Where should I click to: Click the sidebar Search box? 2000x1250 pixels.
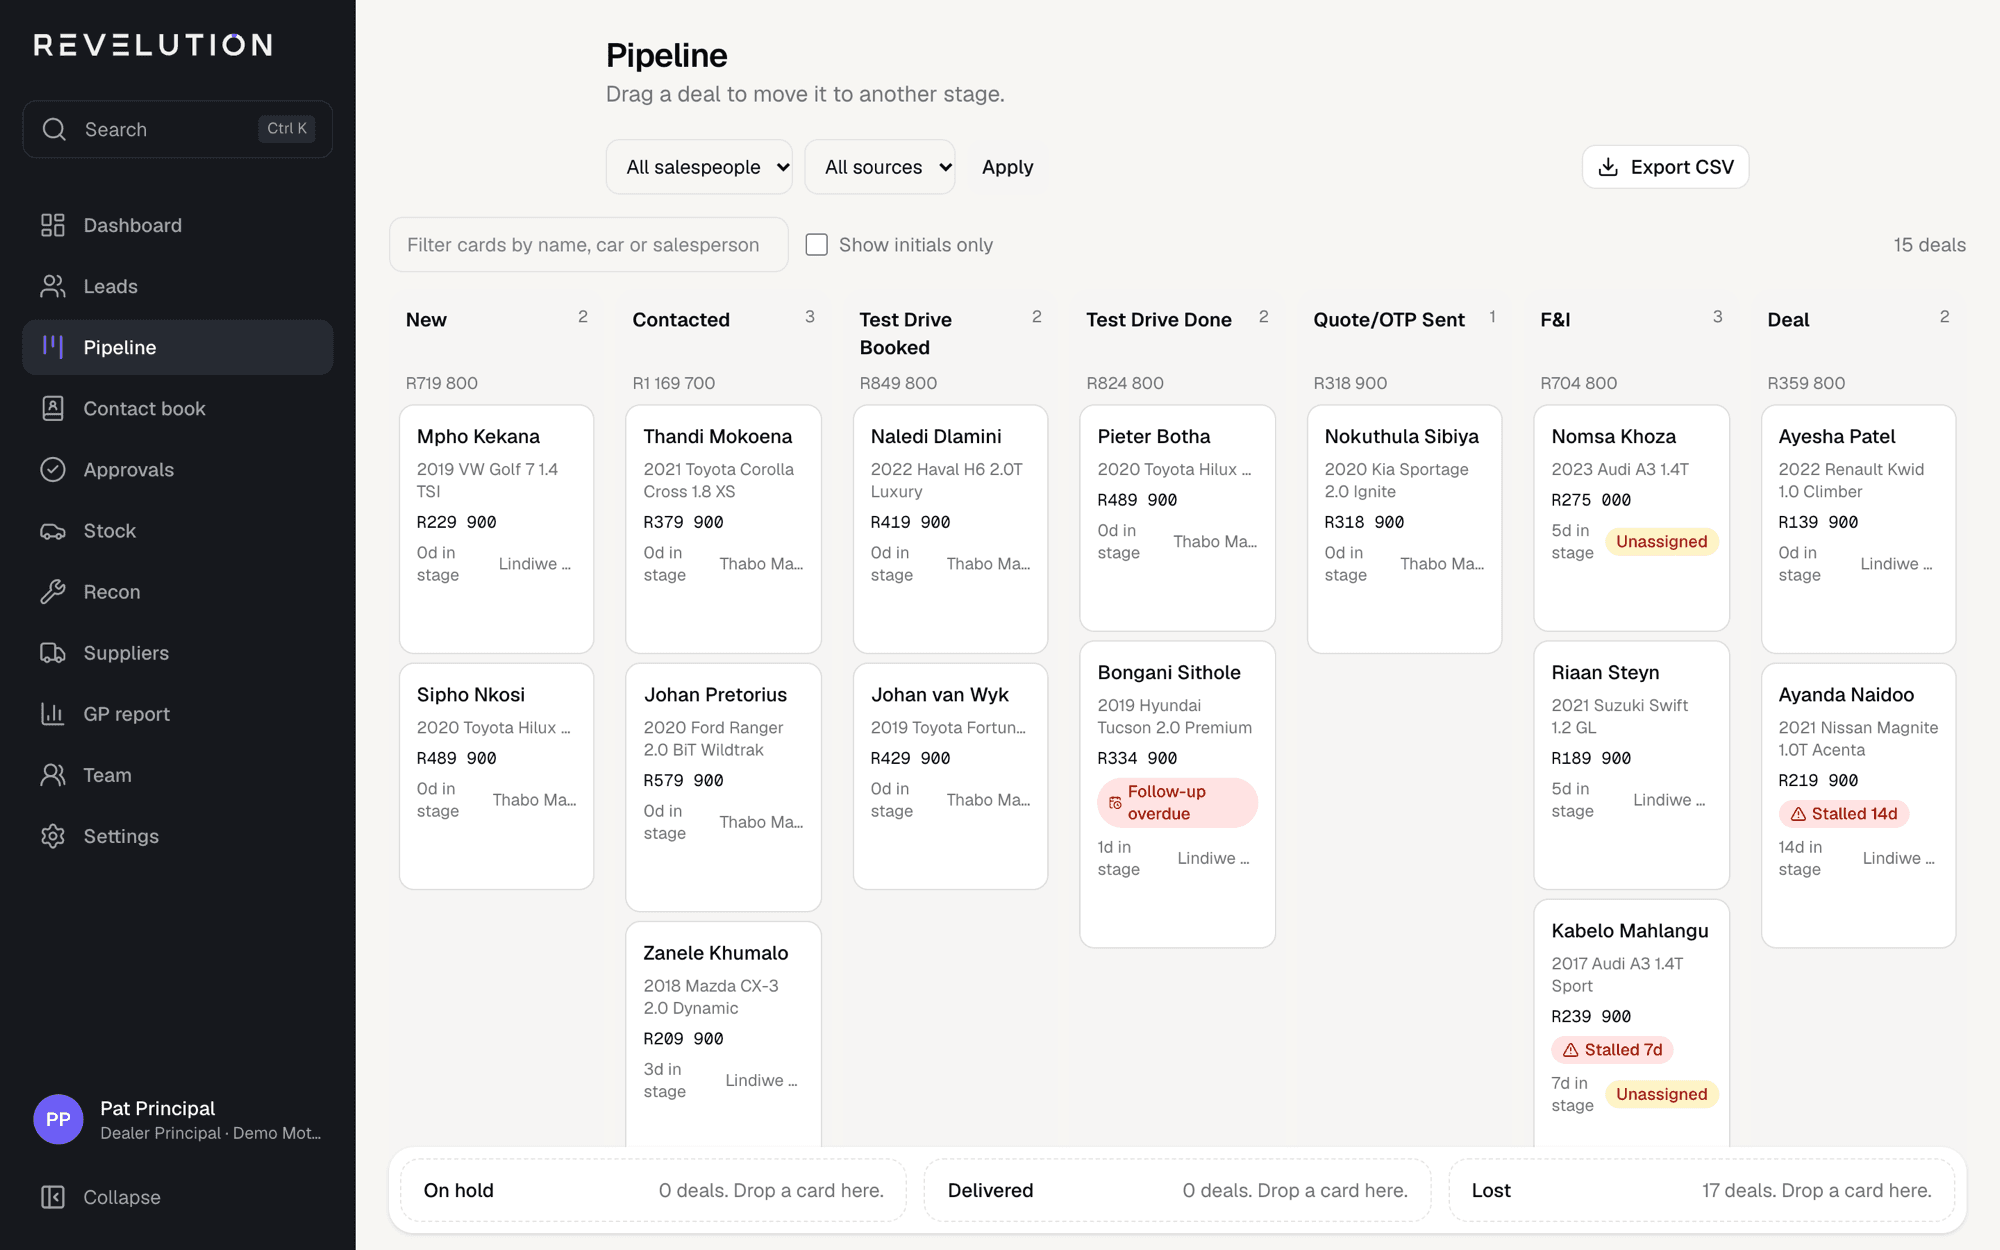[x=178, y=129]
